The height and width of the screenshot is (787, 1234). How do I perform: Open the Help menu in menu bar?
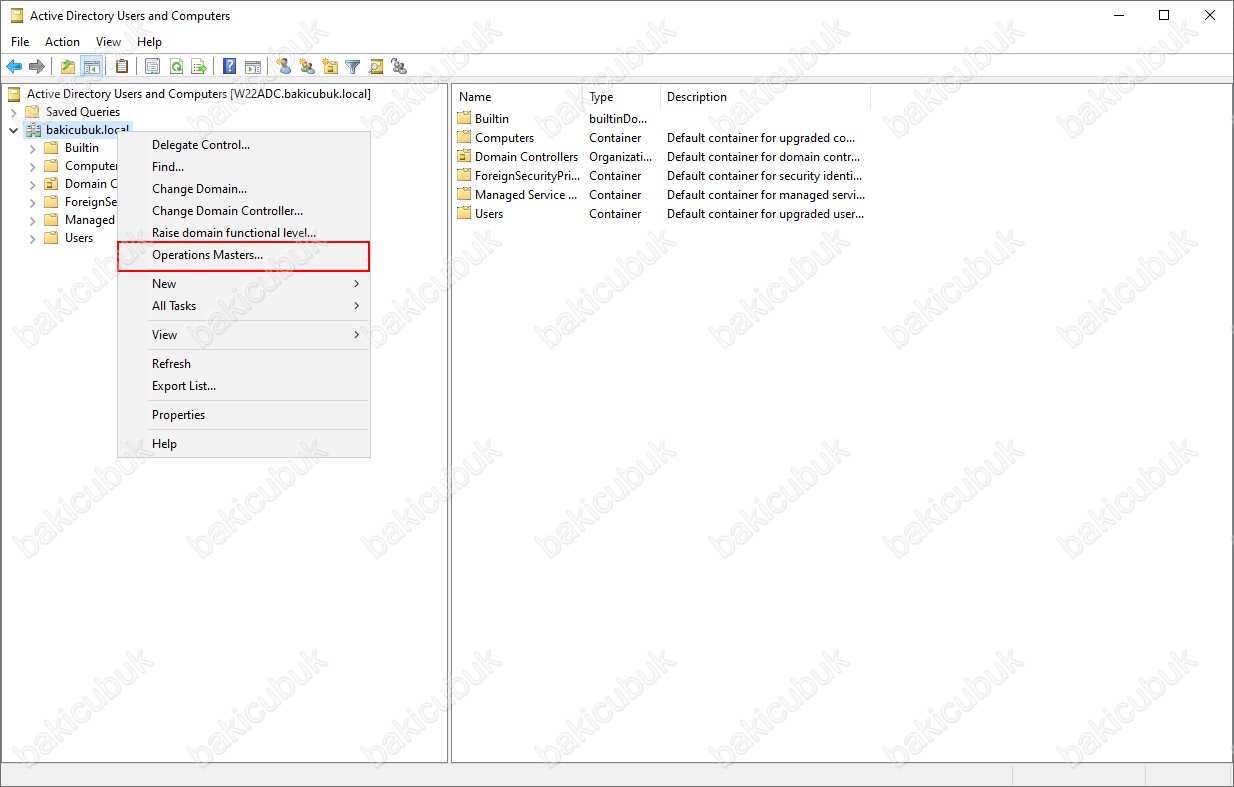(x=149, y=42)
